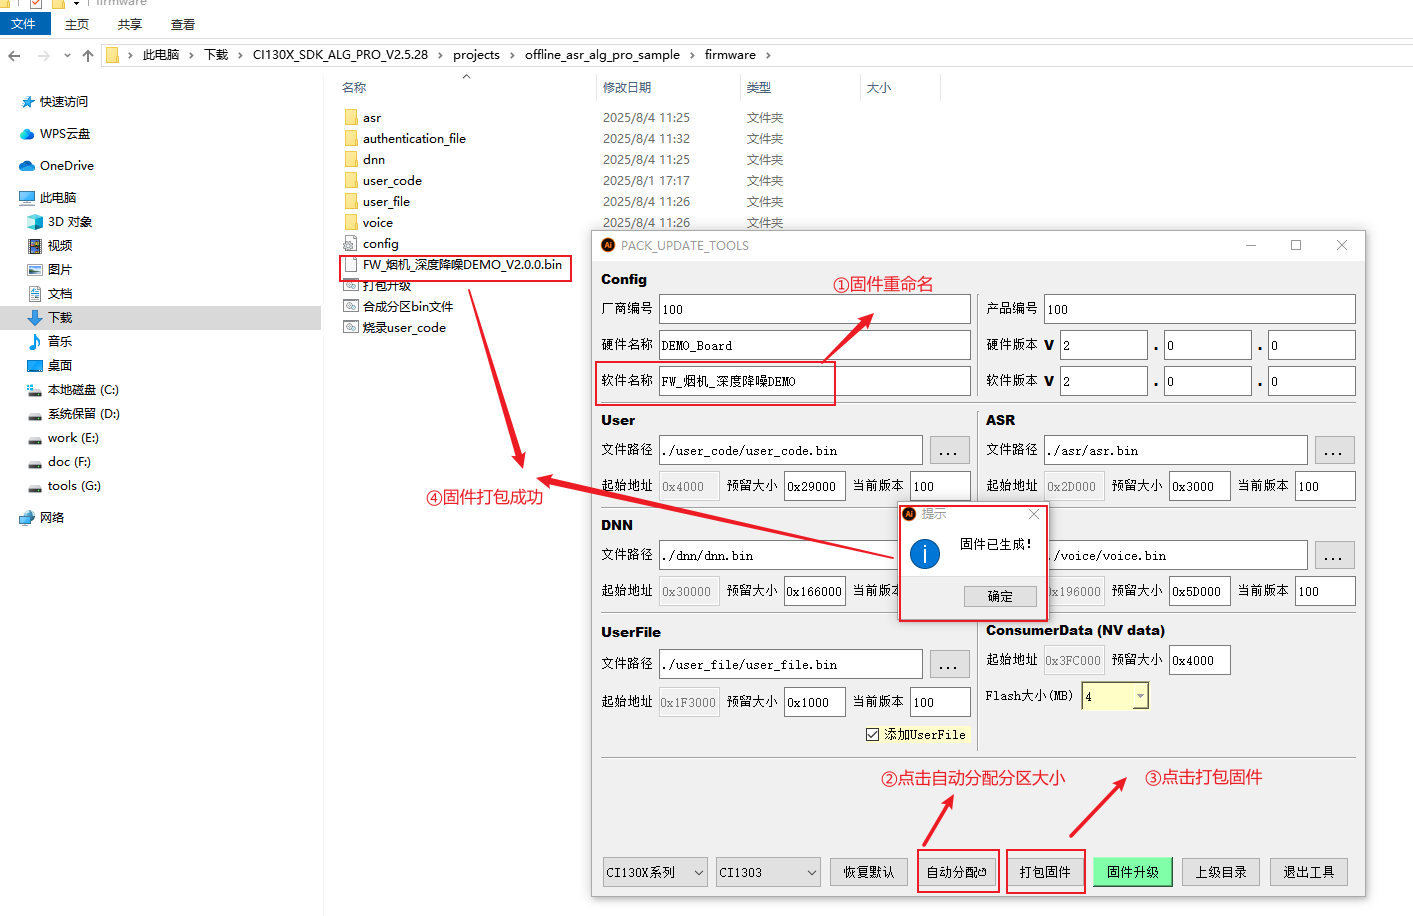
Task: Open the 查看 ribbon tab
Action: [x=183, y=24]
